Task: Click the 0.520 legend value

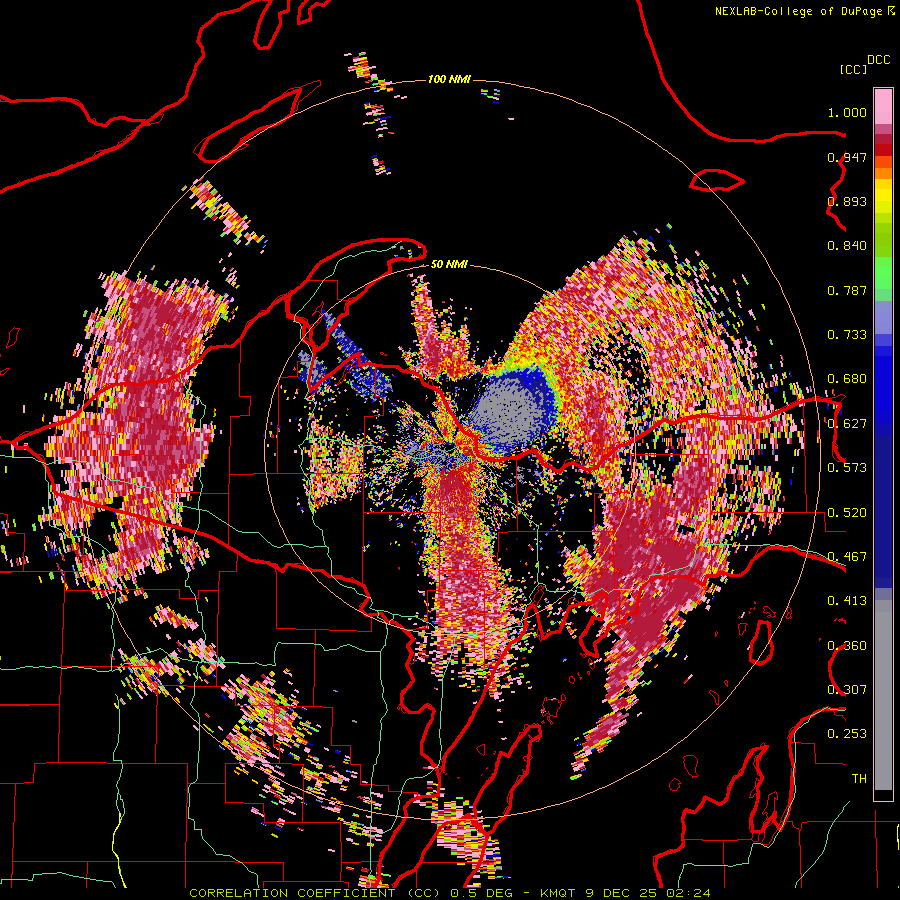Action: [x=847, y=513]
